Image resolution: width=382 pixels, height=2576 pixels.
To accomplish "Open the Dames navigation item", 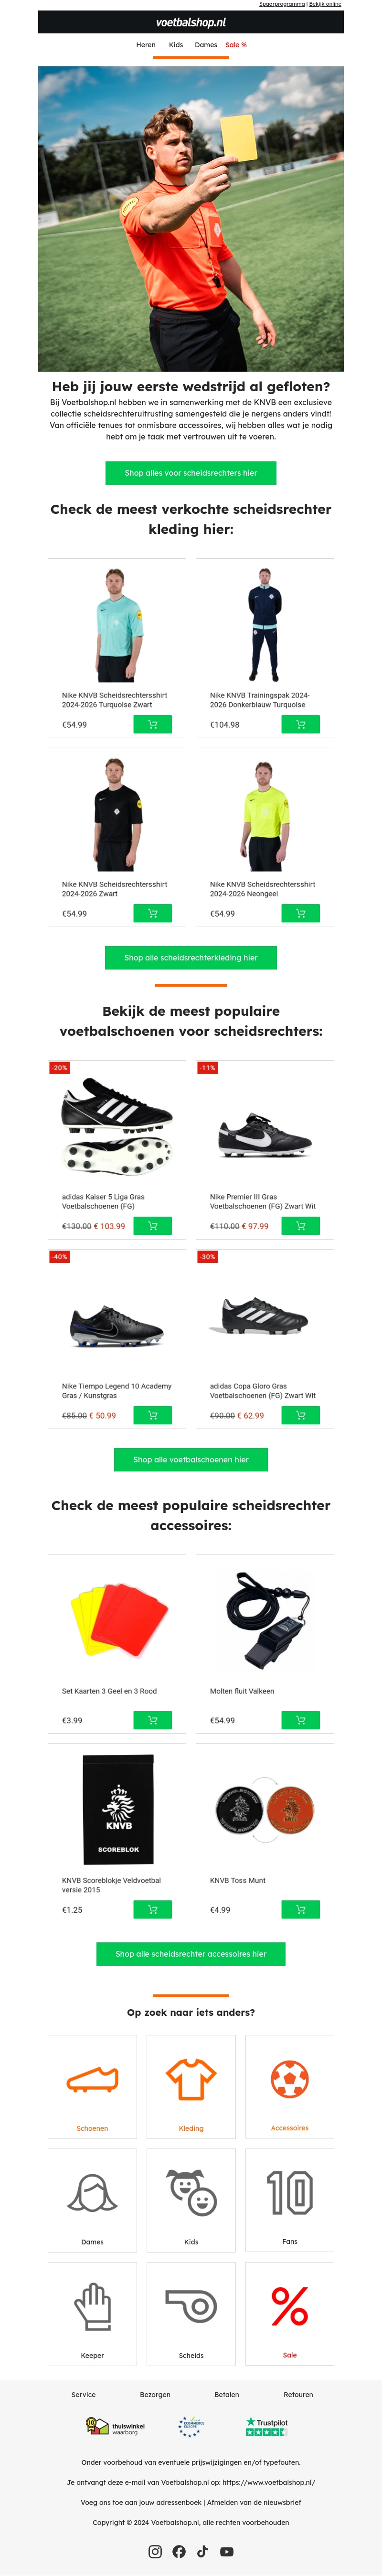I will 206,45.
